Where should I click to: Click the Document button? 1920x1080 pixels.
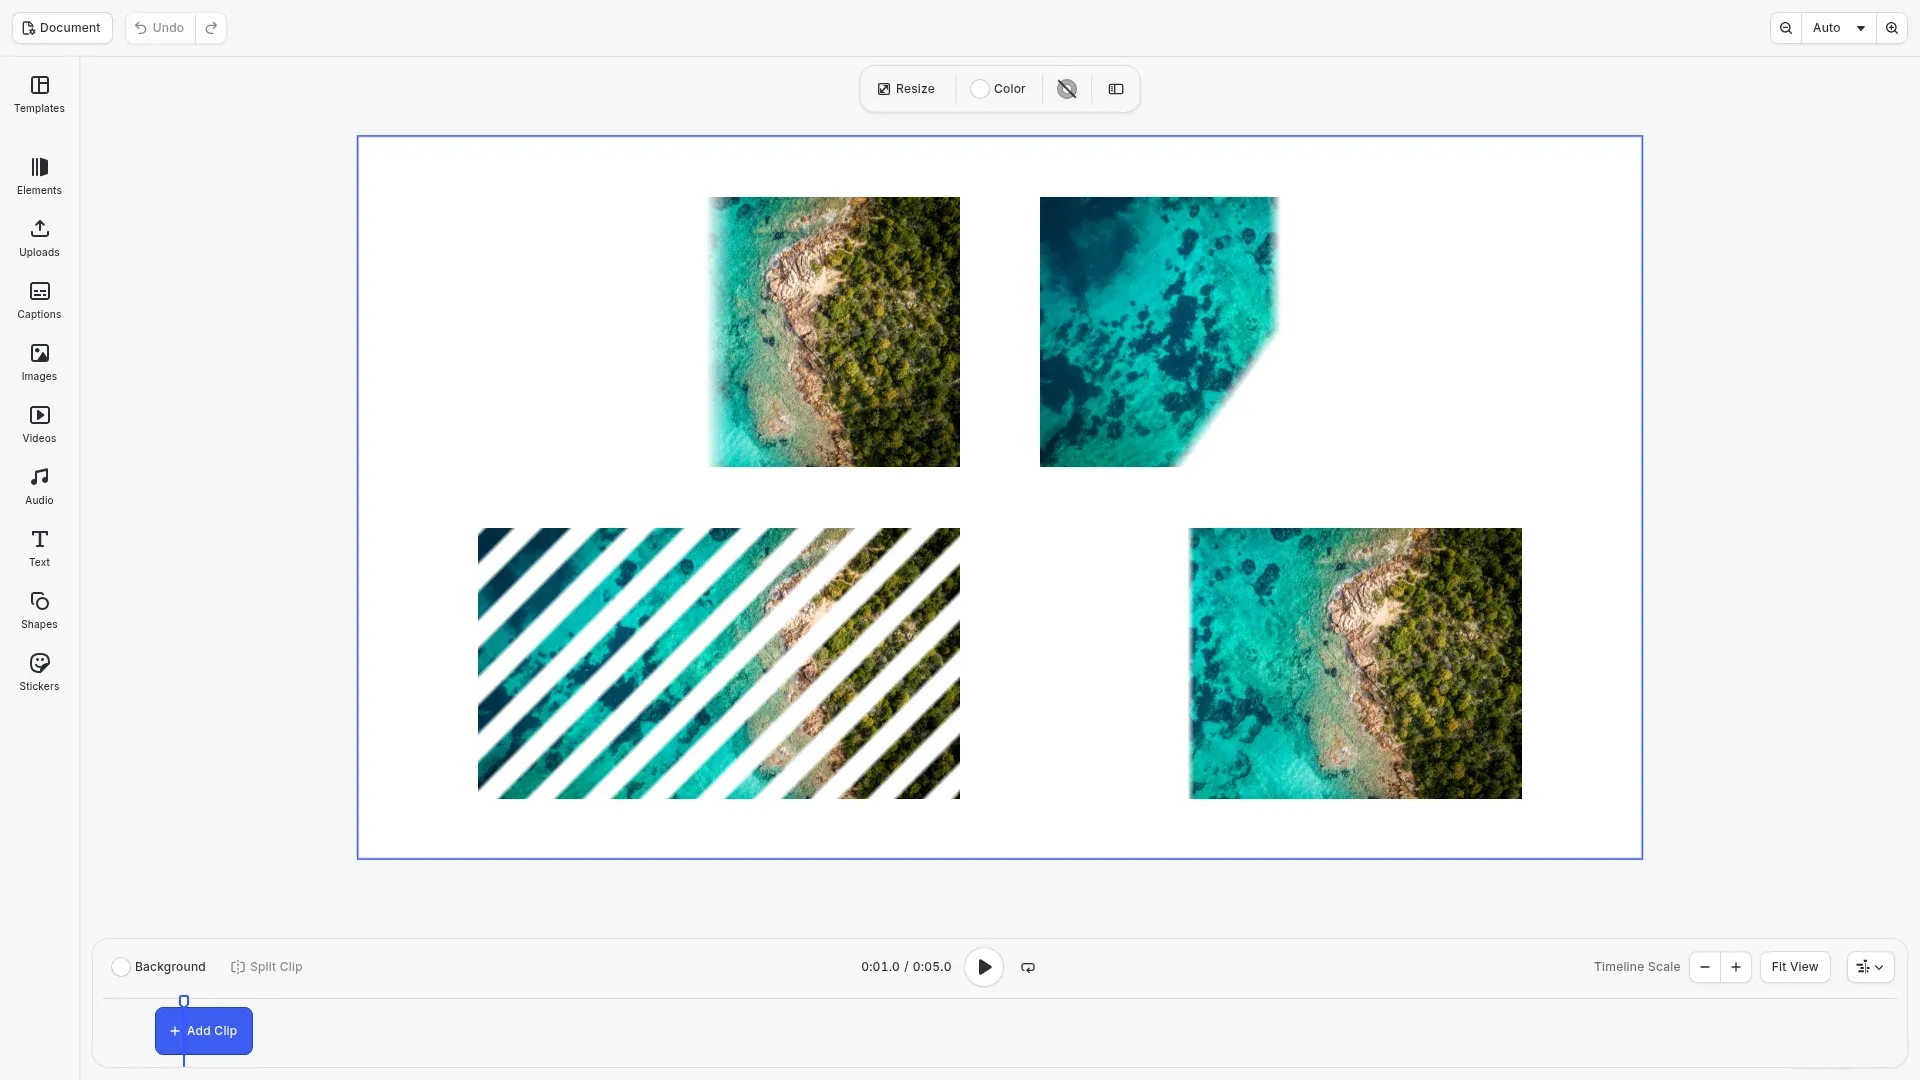coord(62,28)
